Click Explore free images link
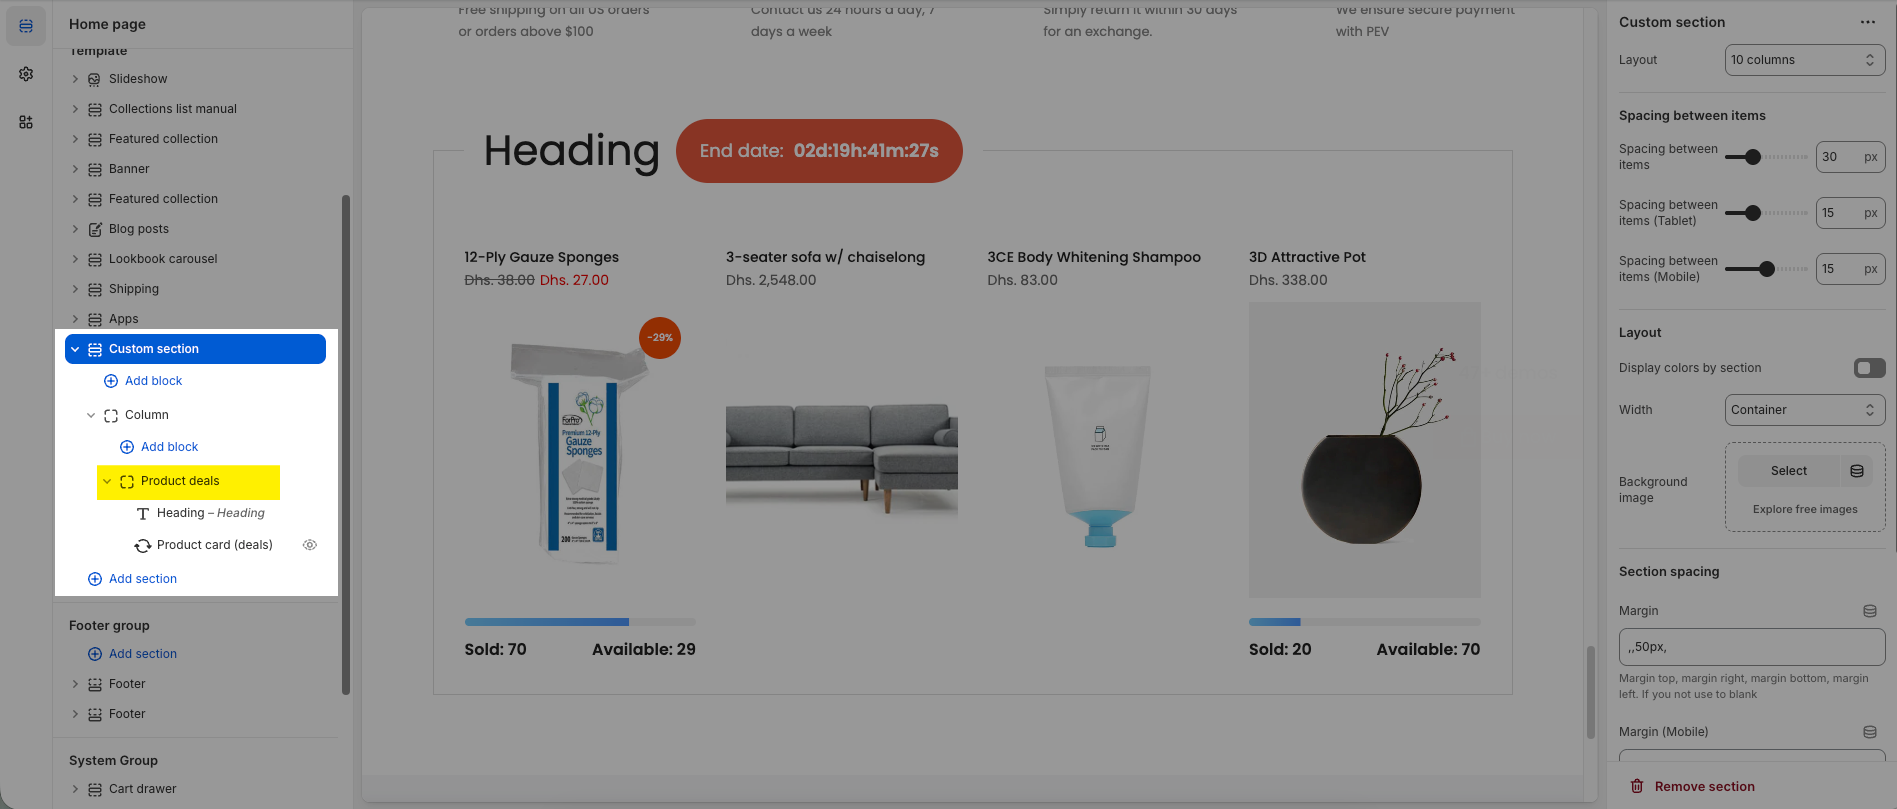 click(1805, 509)
